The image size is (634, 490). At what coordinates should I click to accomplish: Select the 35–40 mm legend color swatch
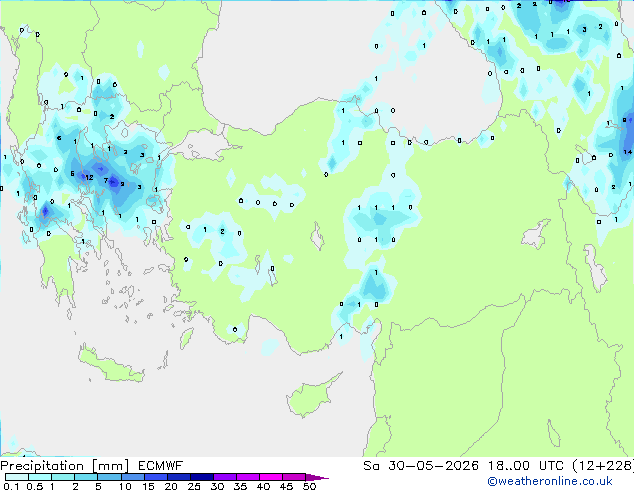[x=247, y=477]
